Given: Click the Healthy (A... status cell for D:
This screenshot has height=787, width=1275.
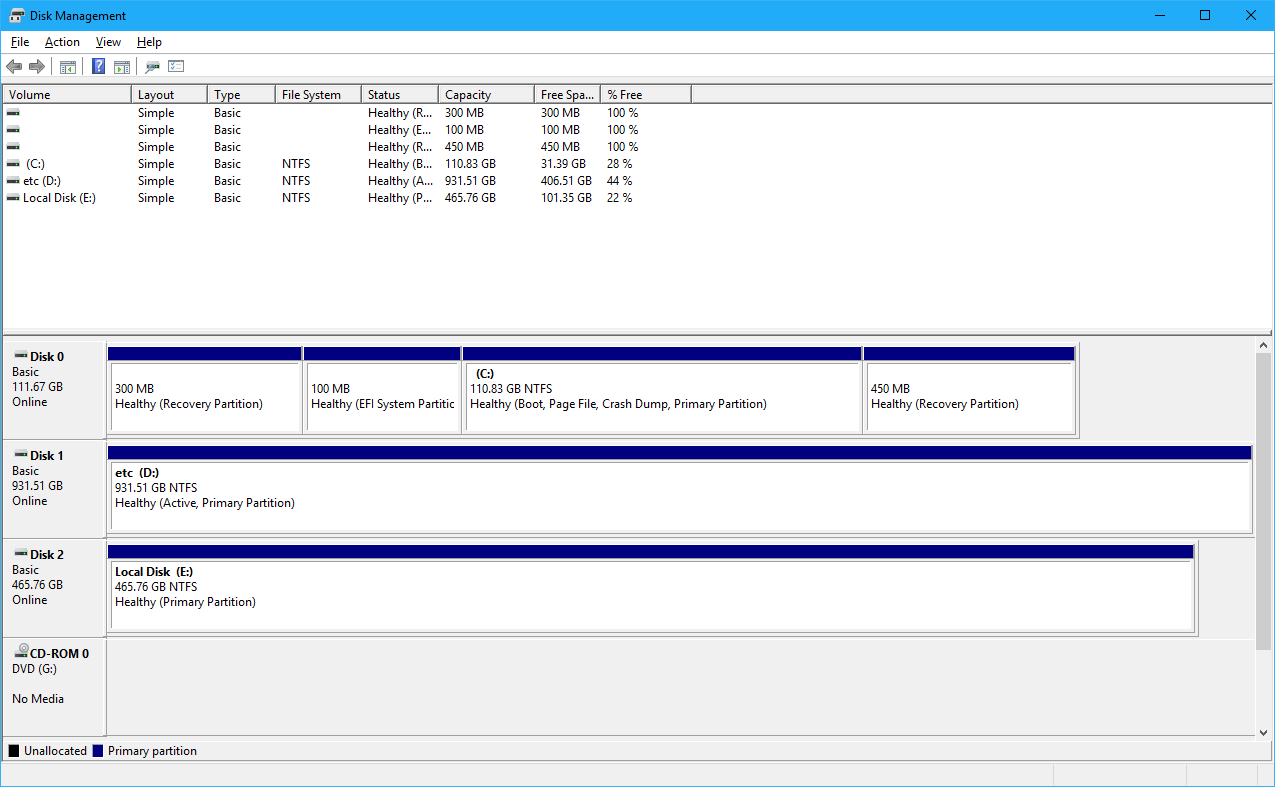Looking at the screenshot, I should (401, 181).
